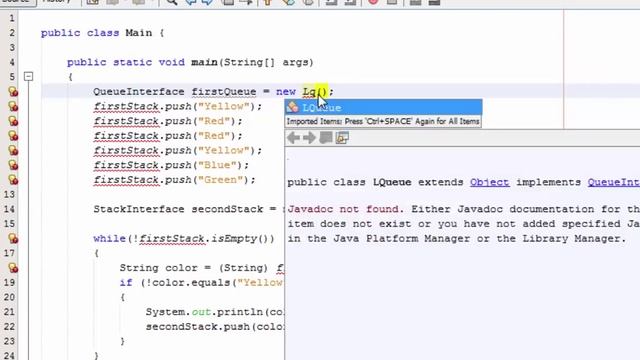
Task: Click line number 4 in the gutter
Action: (x=12, y=62)
